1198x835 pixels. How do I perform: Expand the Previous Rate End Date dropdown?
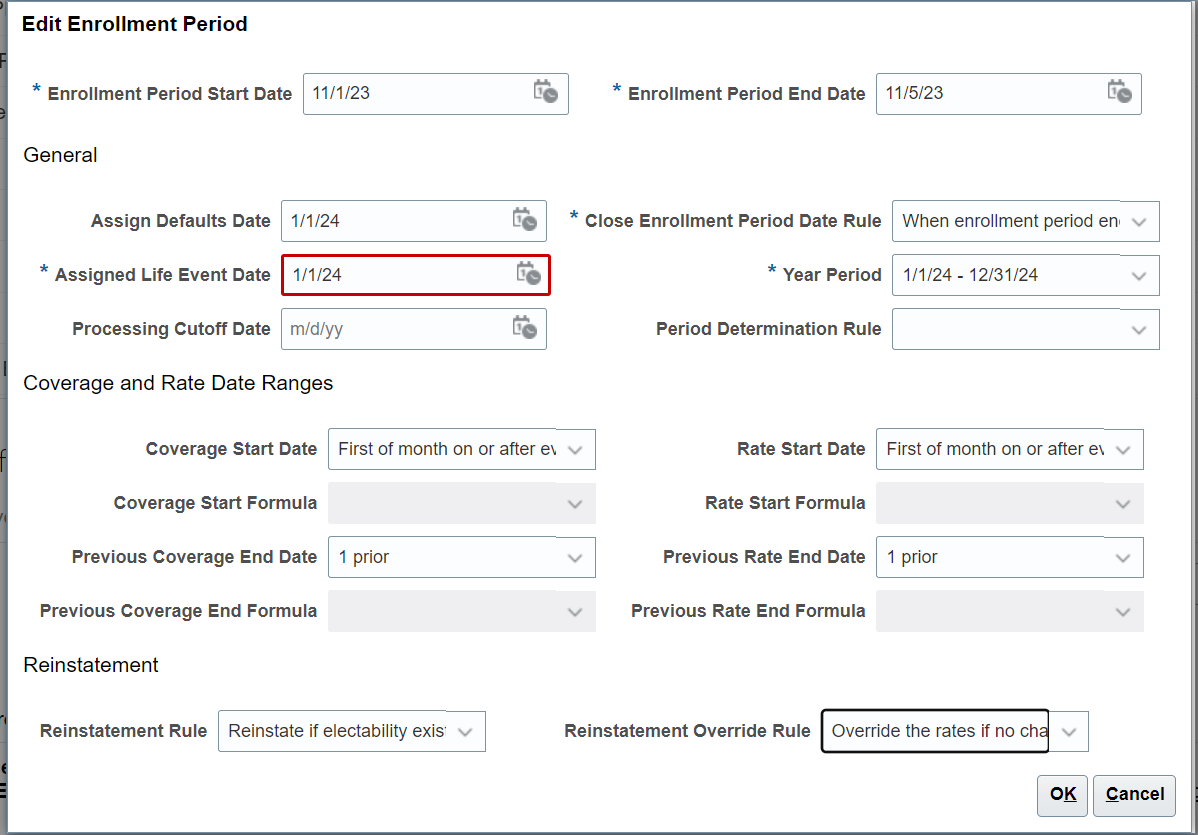1123,557
